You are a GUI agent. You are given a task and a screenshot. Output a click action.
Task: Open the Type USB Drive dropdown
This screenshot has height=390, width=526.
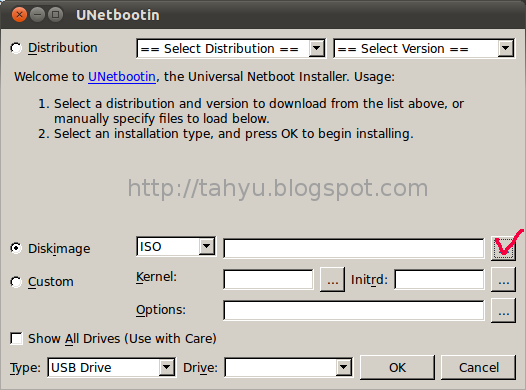[111, 368]
